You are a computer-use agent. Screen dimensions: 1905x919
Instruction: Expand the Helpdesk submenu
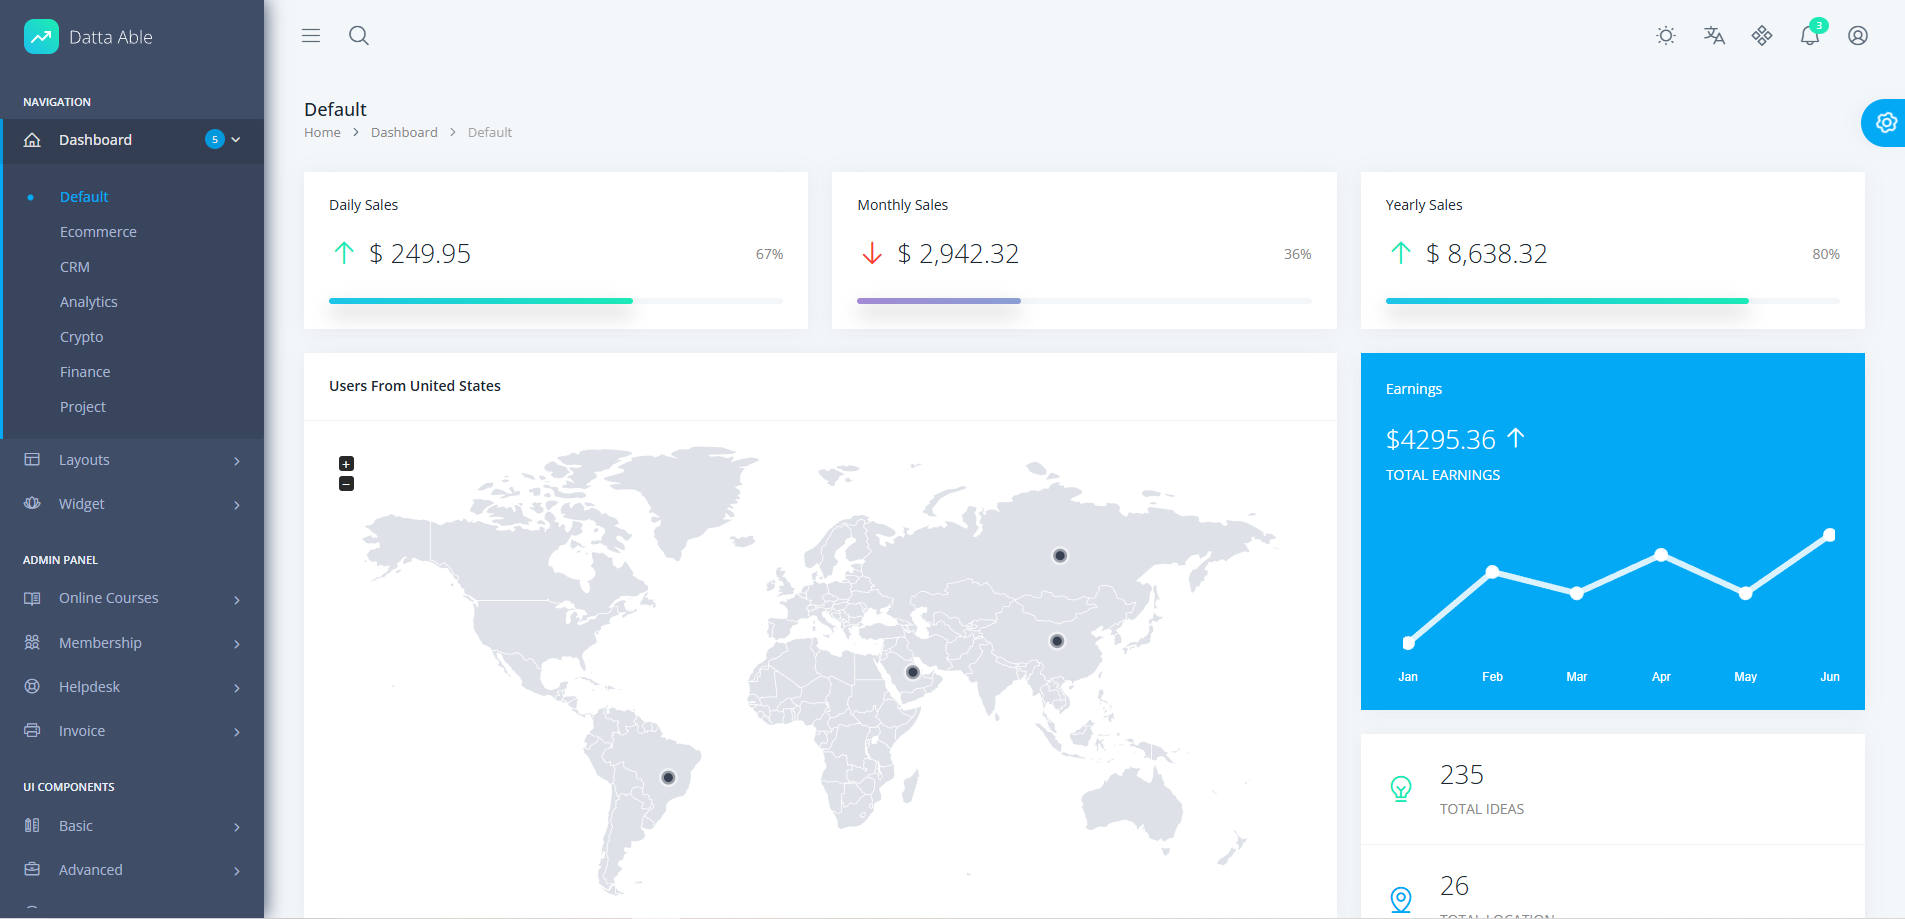[x=132, y=687]
